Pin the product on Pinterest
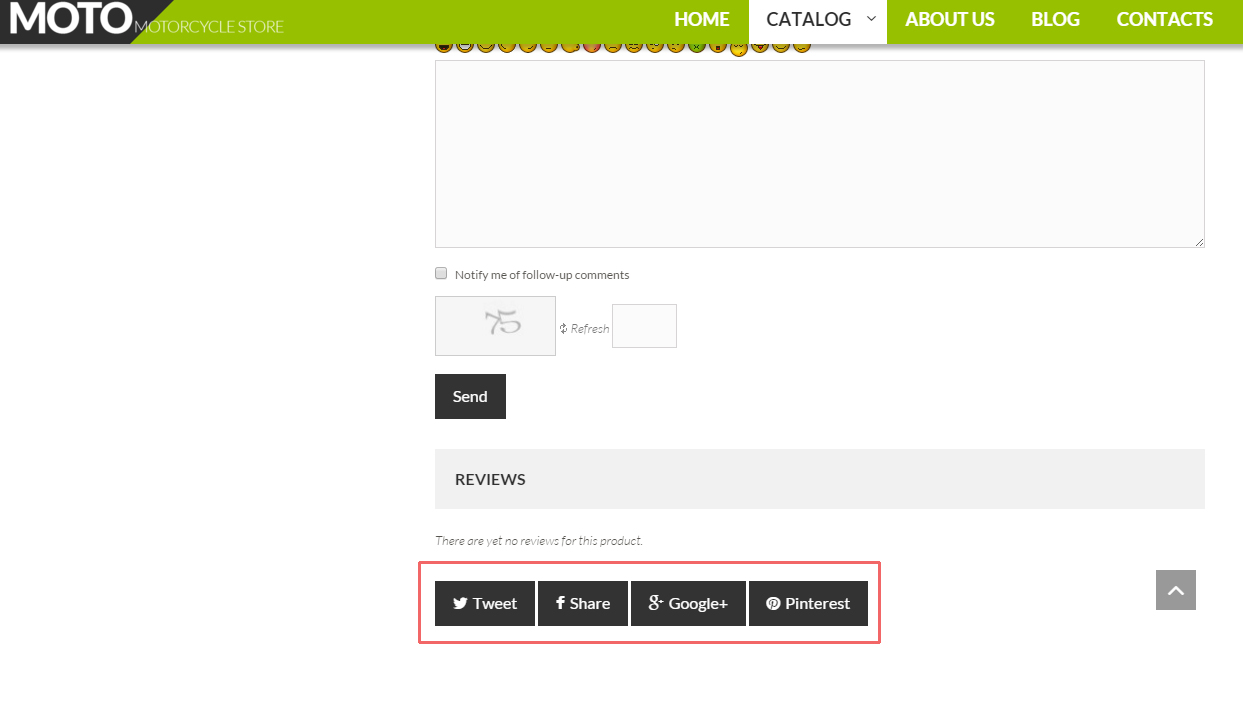 click(808, 603)
